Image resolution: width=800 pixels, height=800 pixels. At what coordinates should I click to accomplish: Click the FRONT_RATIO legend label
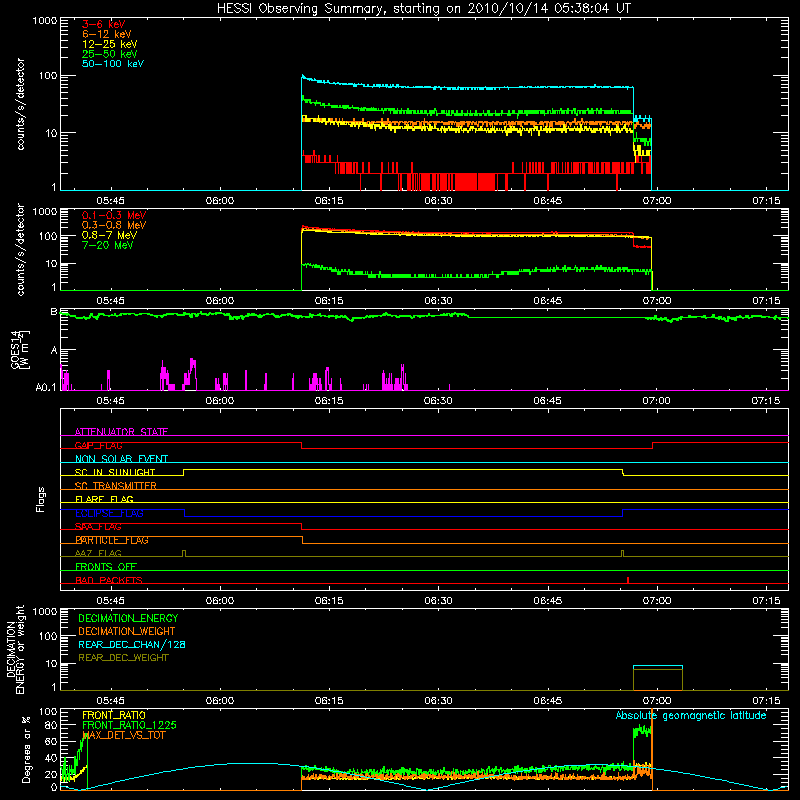click(114, 715)
